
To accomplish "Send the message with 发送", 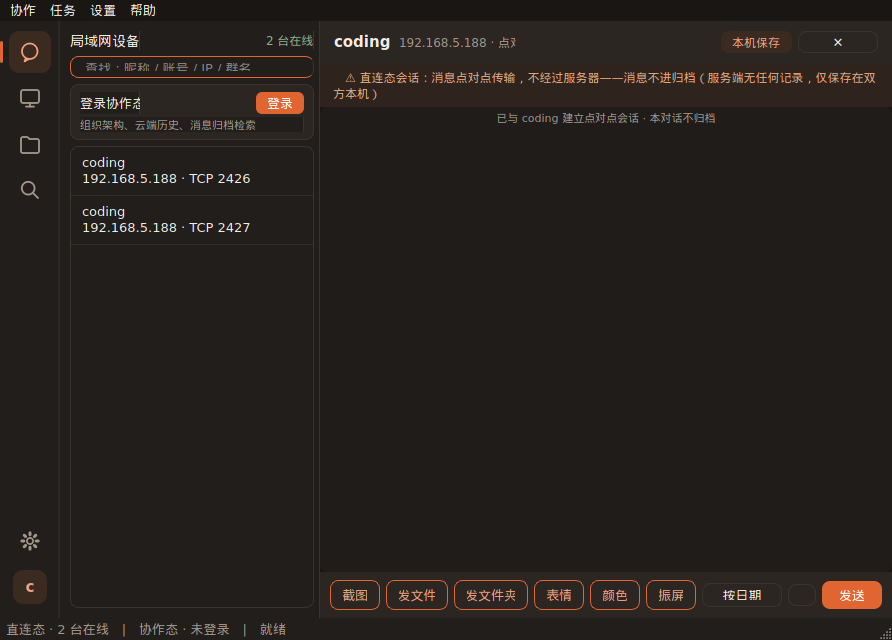I will (852, 595).
